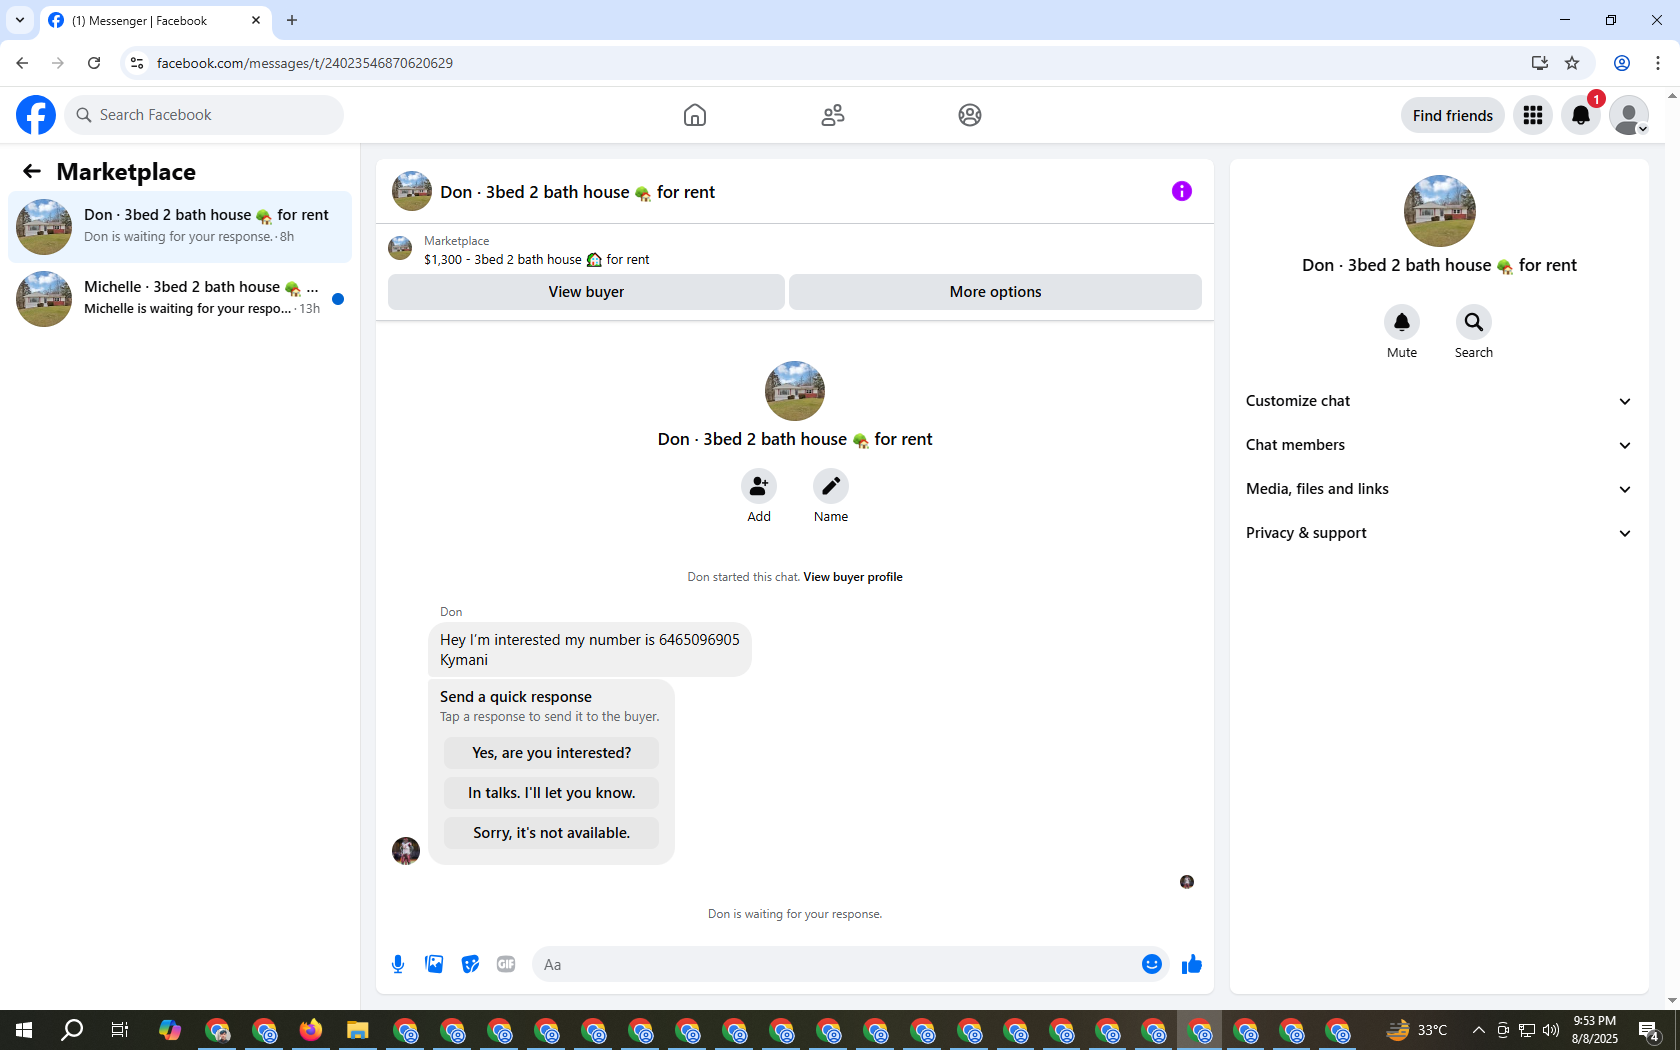The width and height of the screenshot is (1680, 1050).
Task: Click the View buyer button
Action: (x=586, y=292)
